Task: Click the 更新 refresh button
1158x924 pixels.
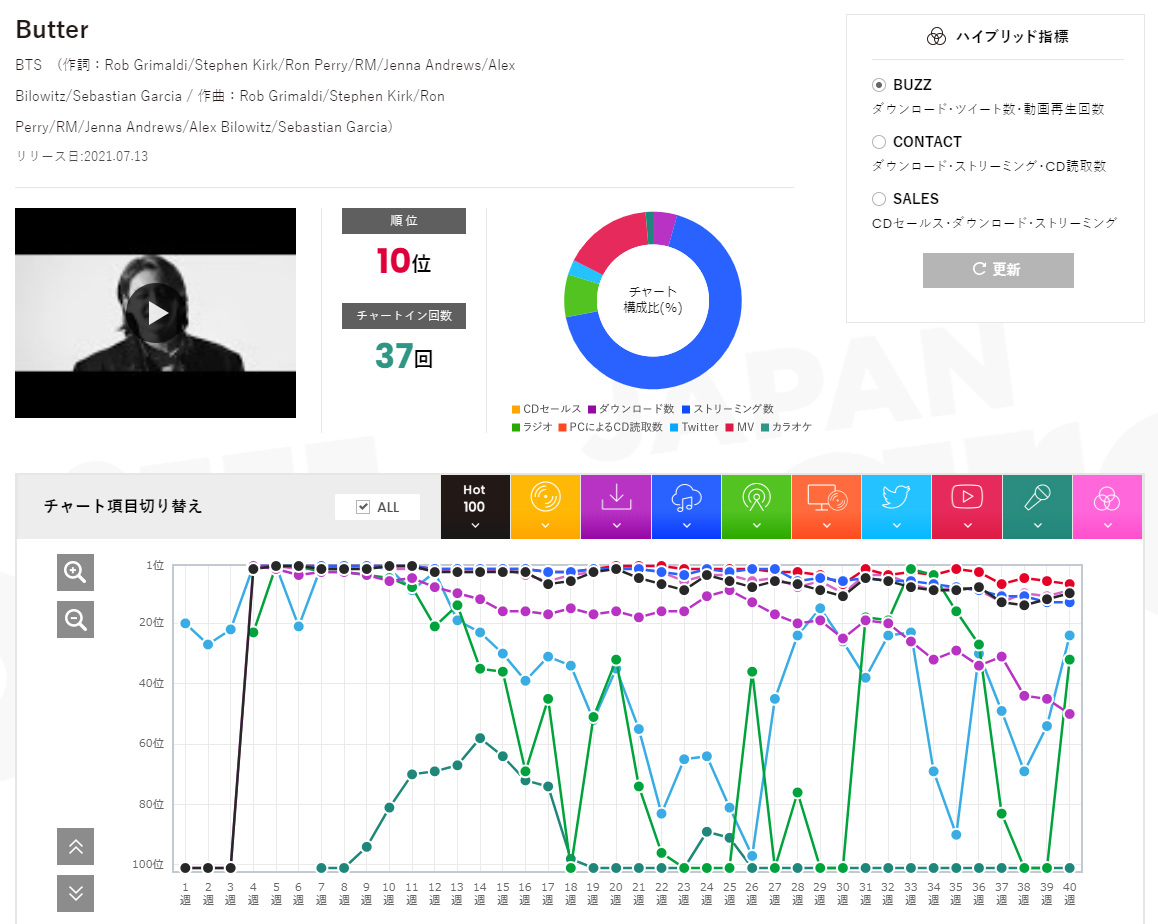Action: [998, 270]
